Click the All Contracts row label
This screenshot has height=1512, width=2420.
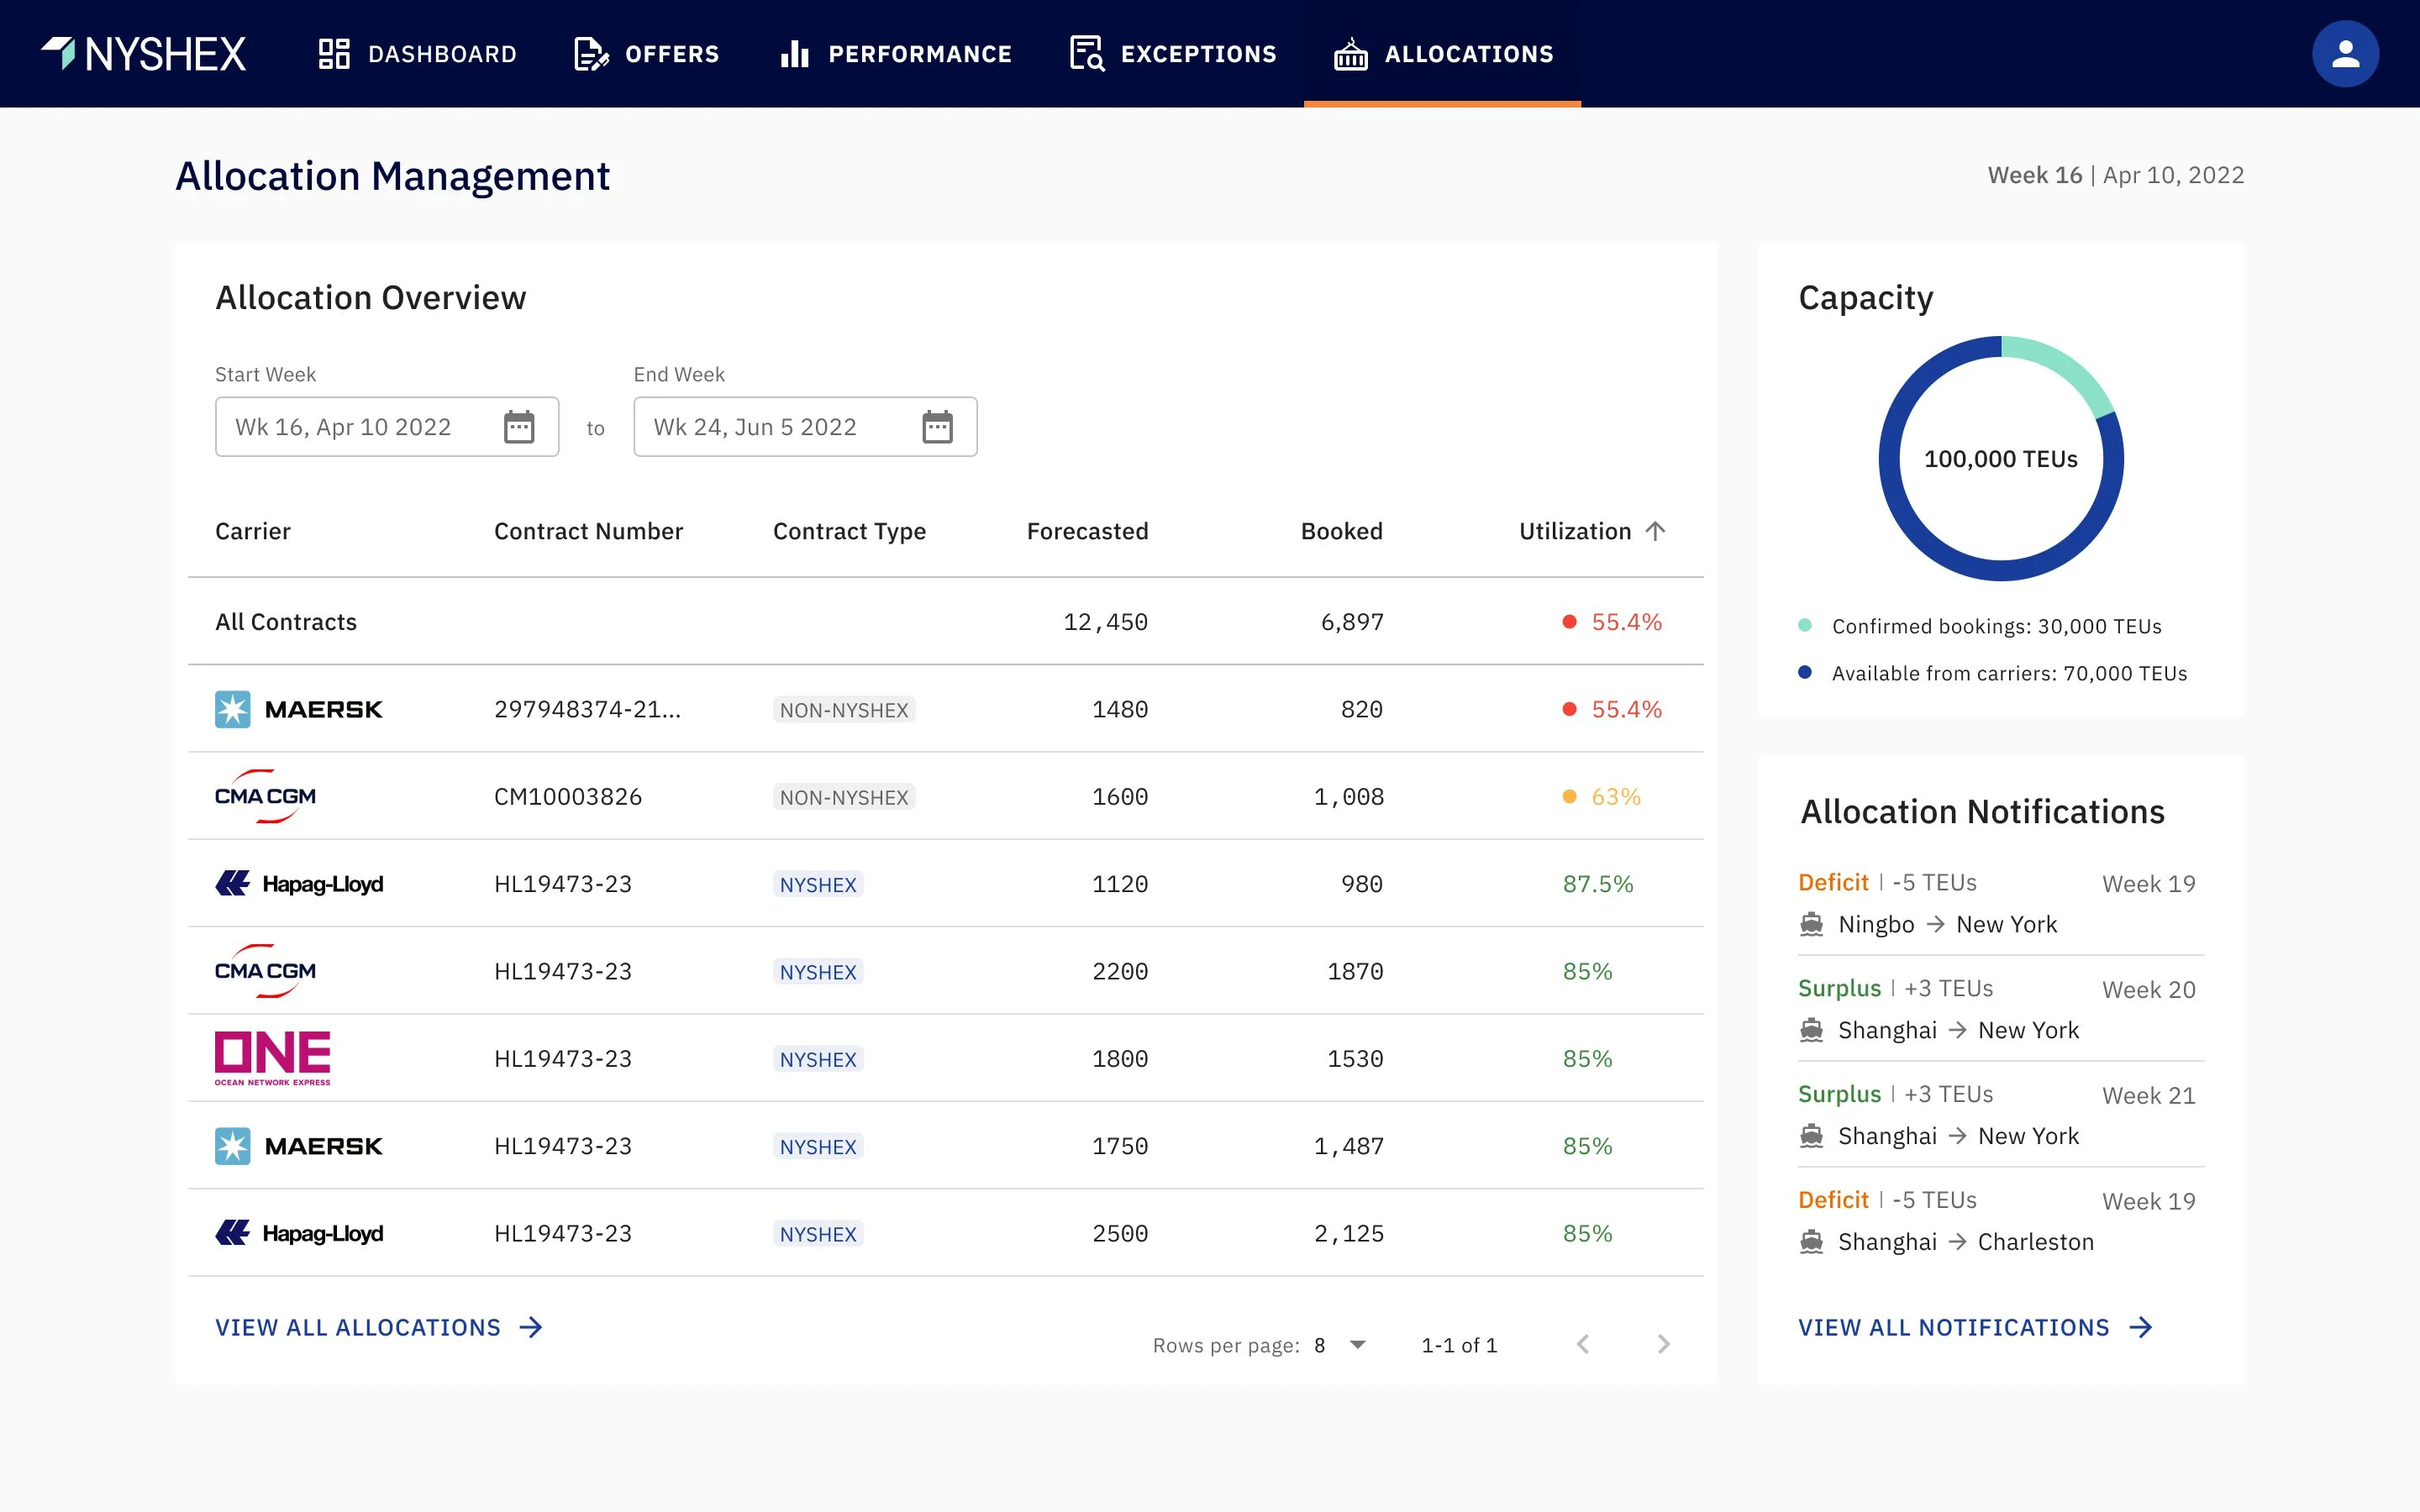pyautogui.click(x=286, y=622)
